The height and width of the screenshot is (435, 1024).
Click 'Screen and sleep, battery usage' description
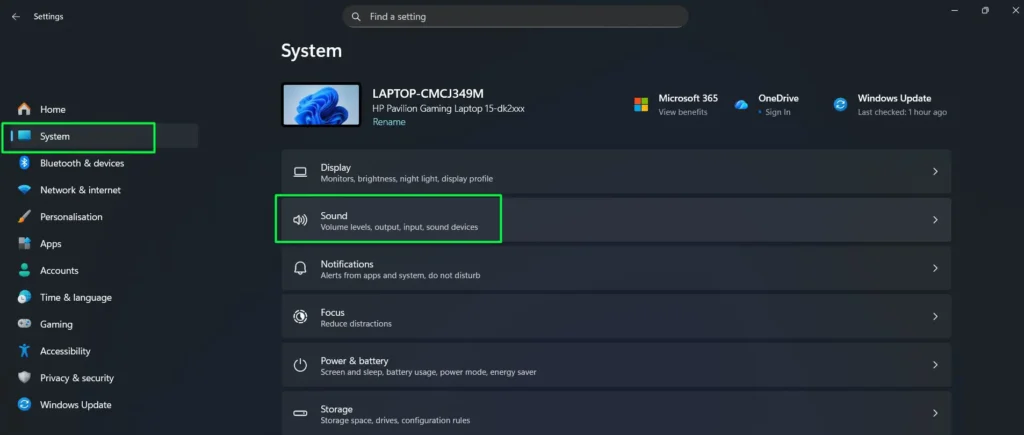coord(428,372)
